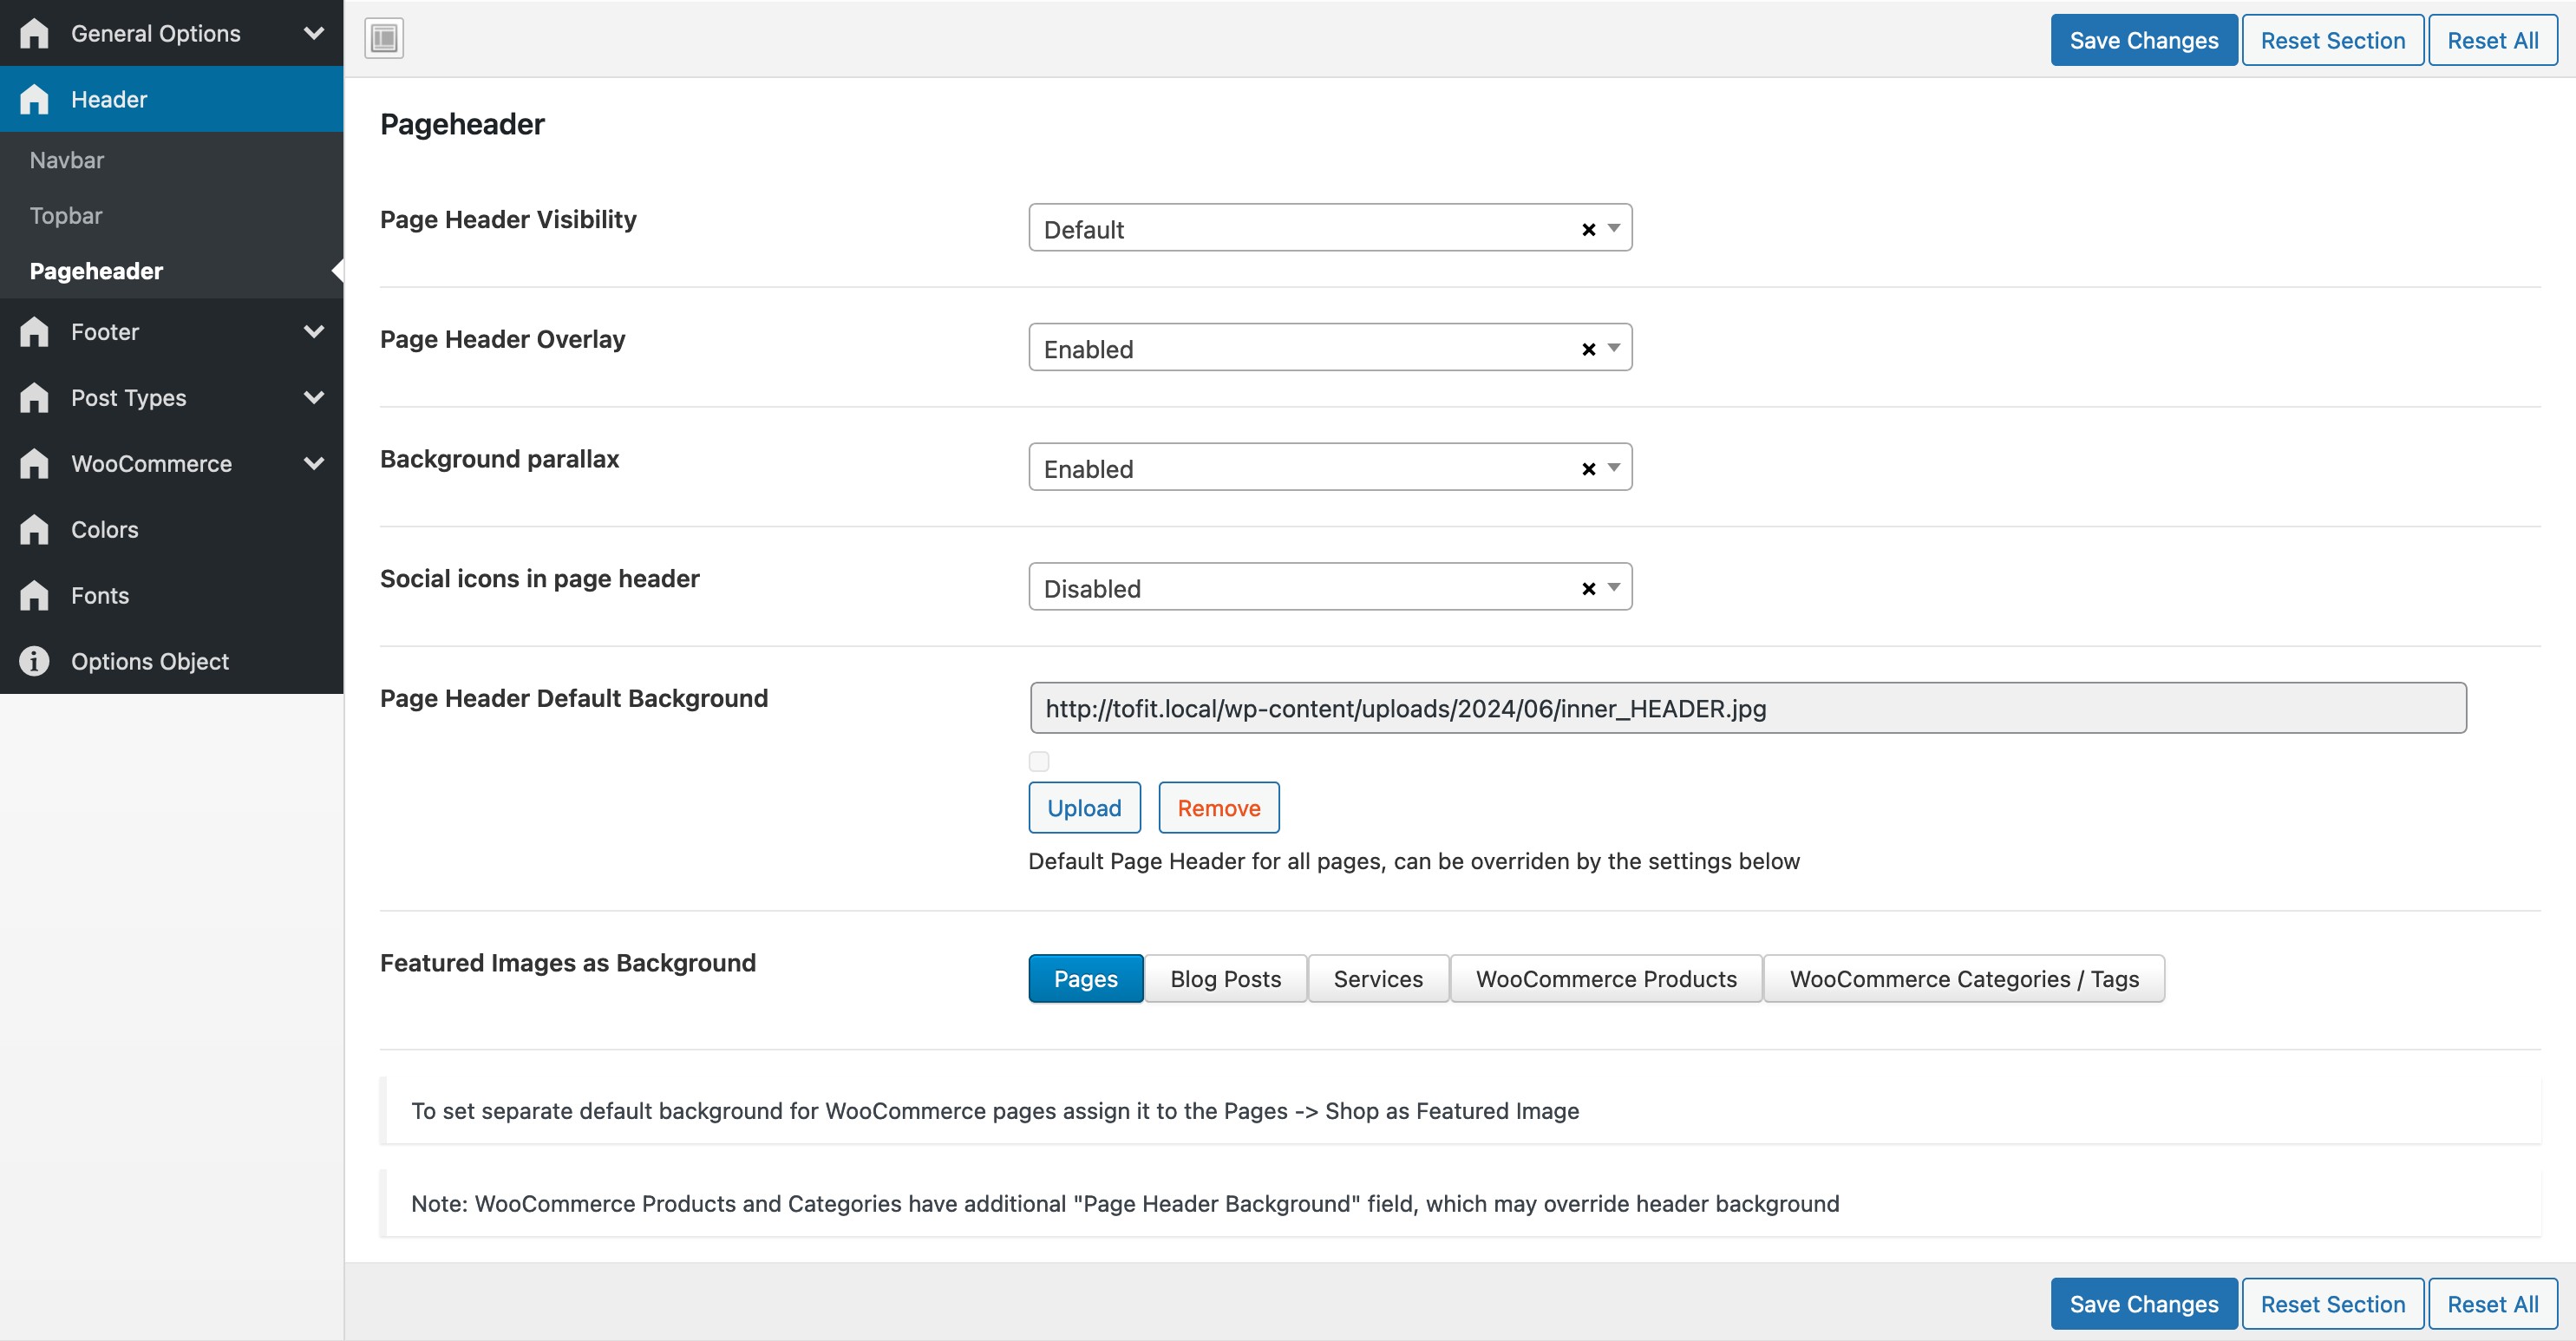Expand the WooCommerce section chevron

point(314,463)
